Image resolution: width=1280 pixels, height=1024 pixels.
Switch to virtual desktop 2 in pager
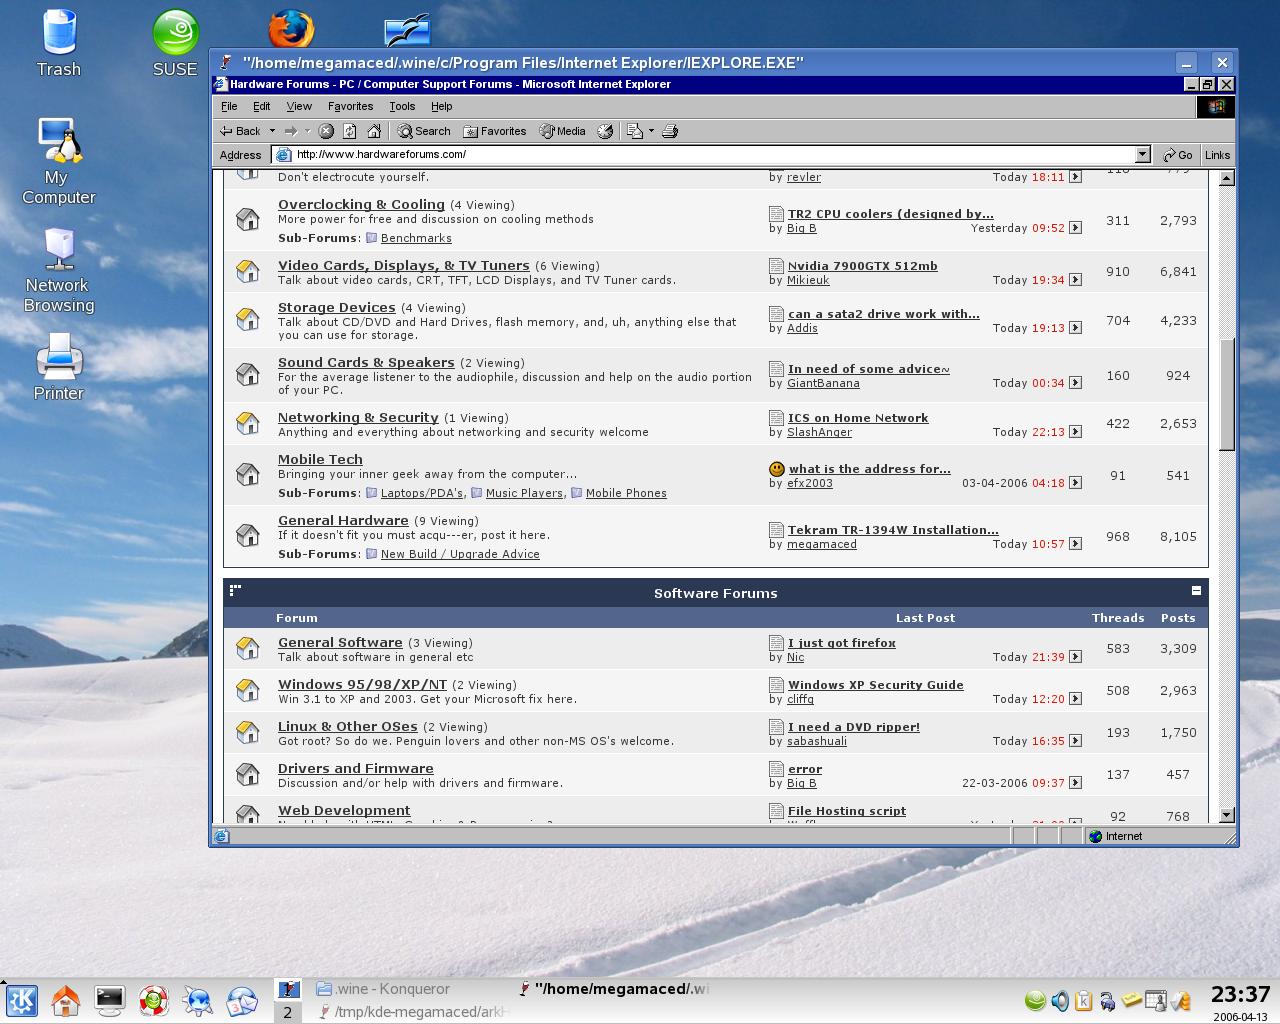287,1012
